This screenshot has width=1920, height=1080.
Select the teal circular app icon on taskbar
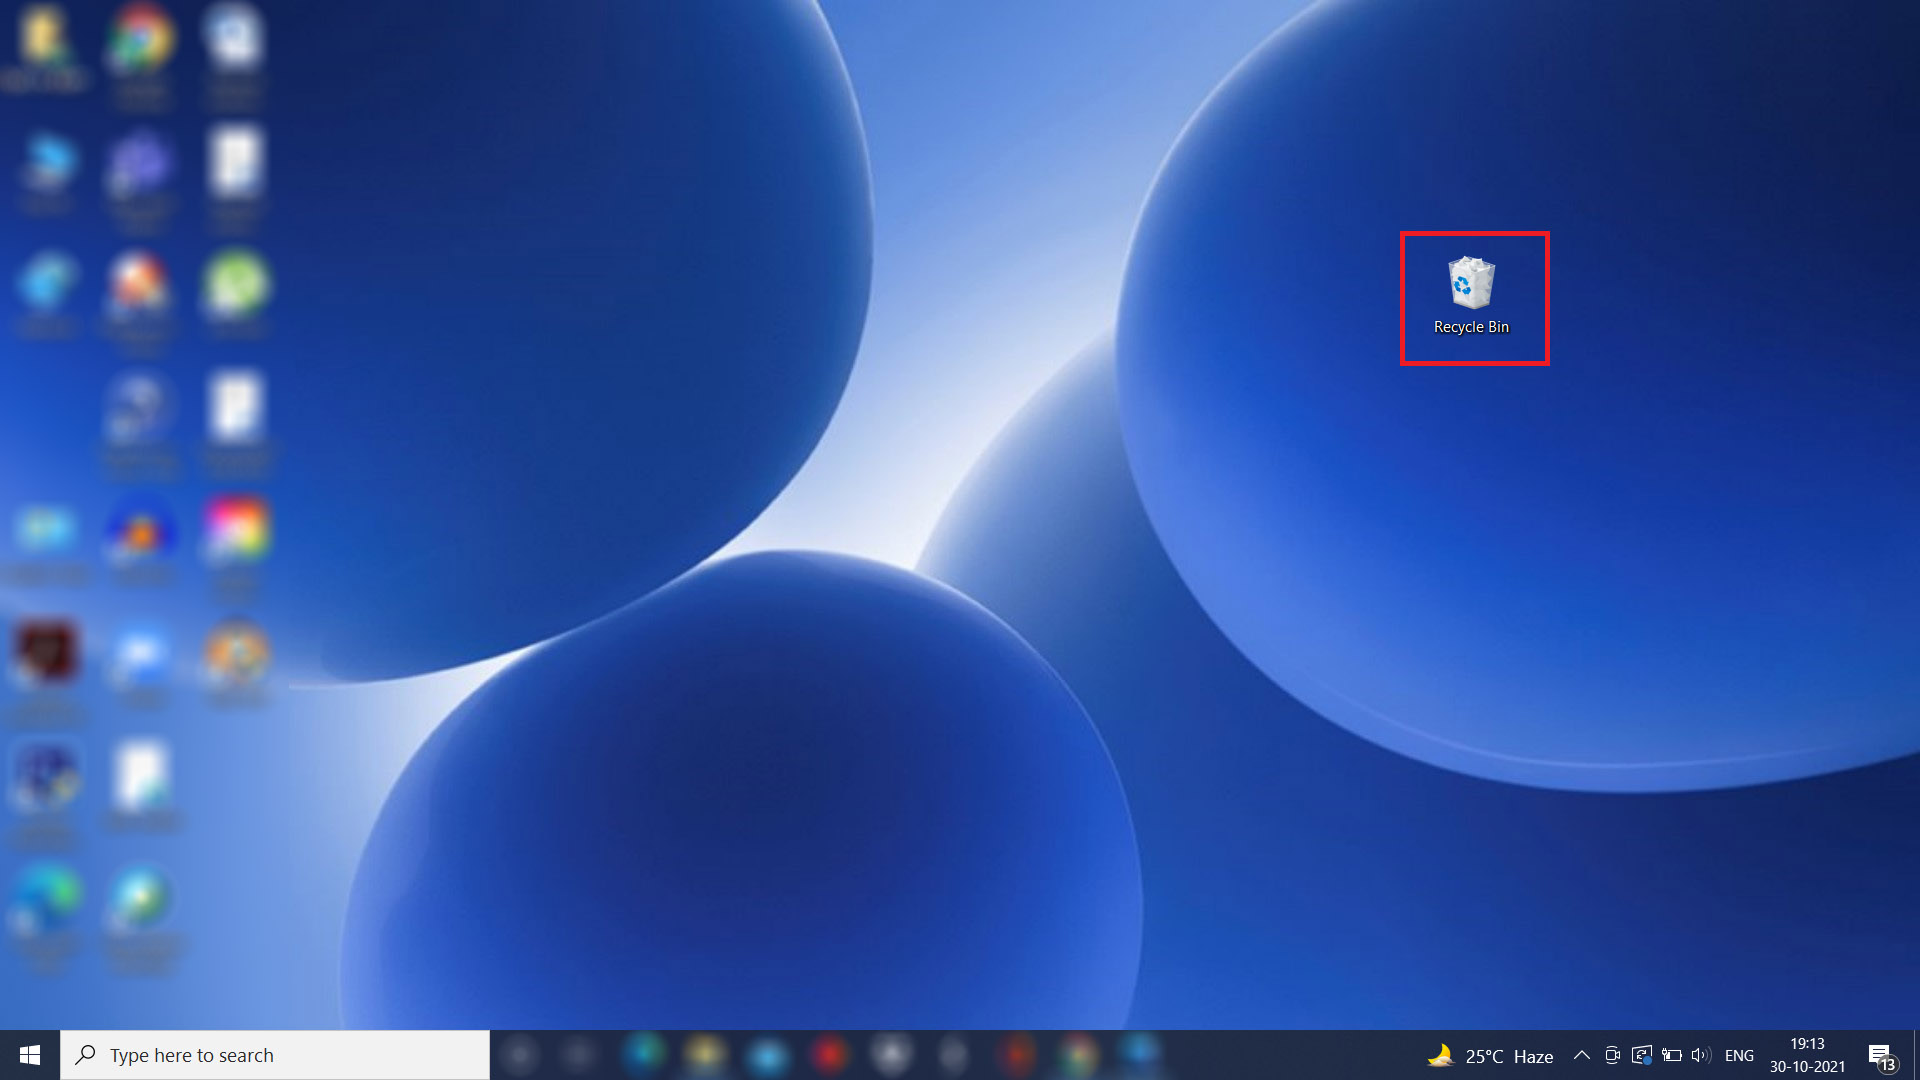(645, 1054)
